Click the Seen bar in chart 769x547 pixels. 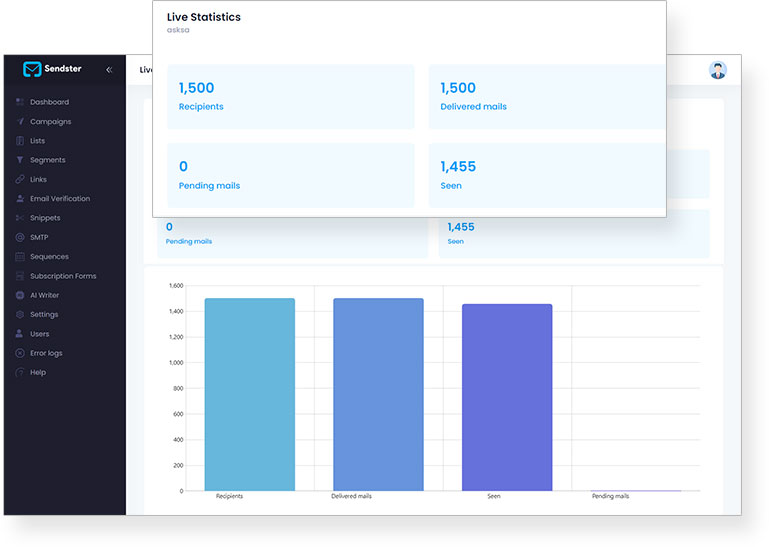click(x=507, y=397)
